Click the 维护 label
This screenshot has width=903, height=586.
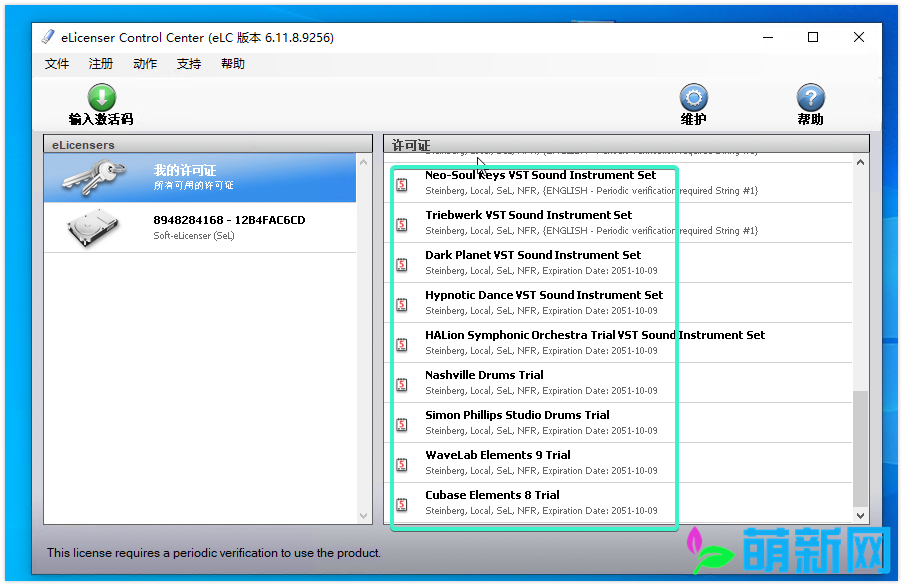693,119
